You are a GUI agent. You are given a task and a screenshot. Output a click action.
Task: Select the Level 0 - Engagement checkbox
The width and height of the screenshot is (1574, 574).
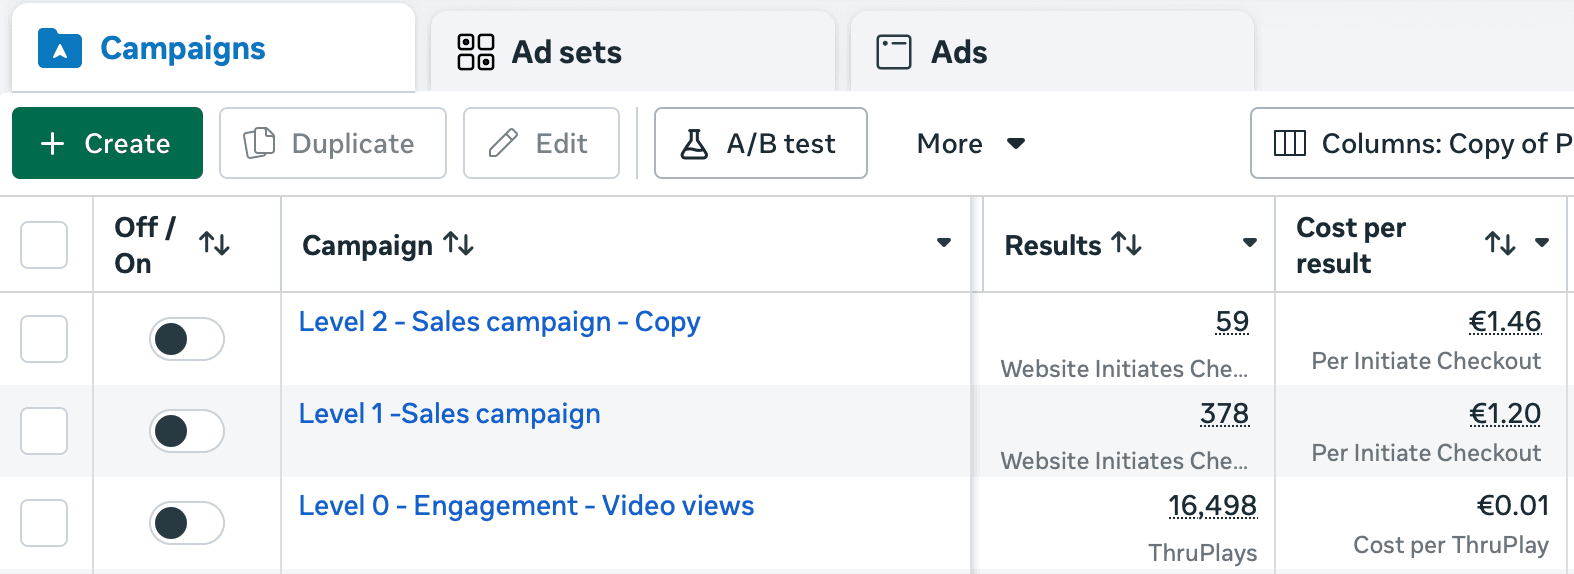44,523
